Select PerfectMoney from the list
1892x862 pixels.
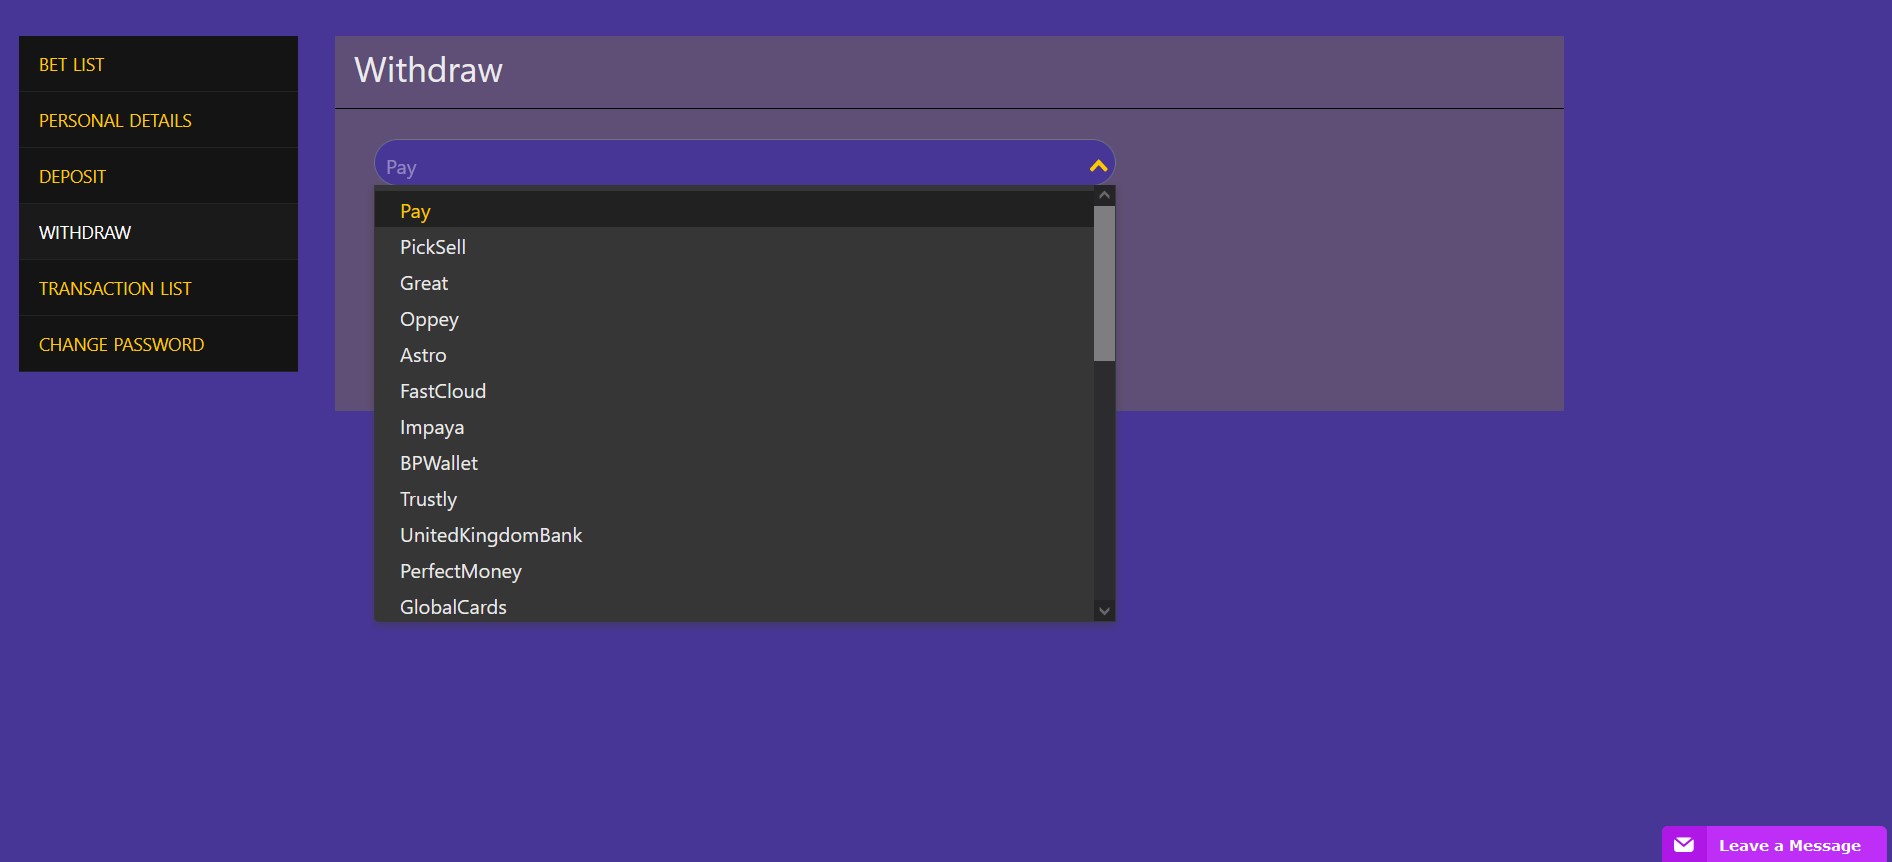[x=734, y=571]
